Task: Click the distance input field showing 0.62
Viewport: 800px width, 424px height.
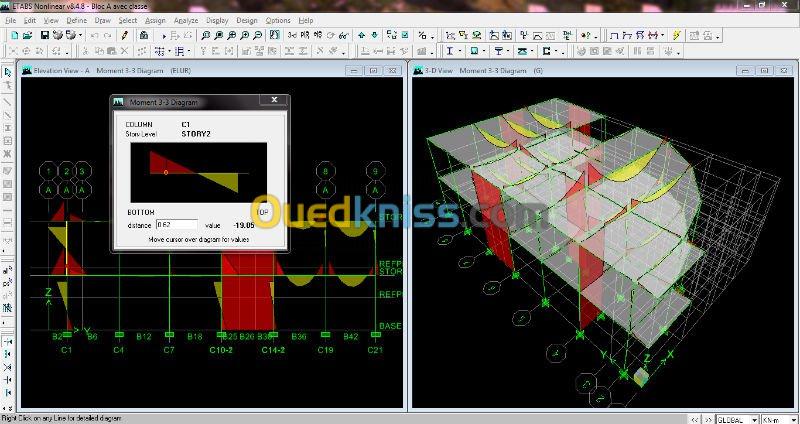Action: (x=177, y=225)
